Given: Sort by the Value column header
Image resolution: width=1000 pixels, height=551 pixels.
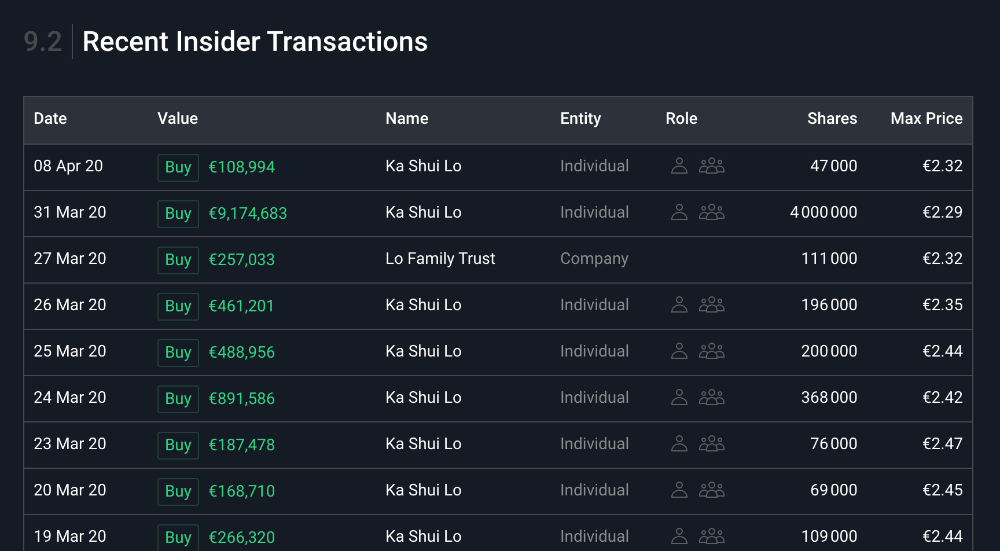Looking at the screenshot, I should pos(177,118).
